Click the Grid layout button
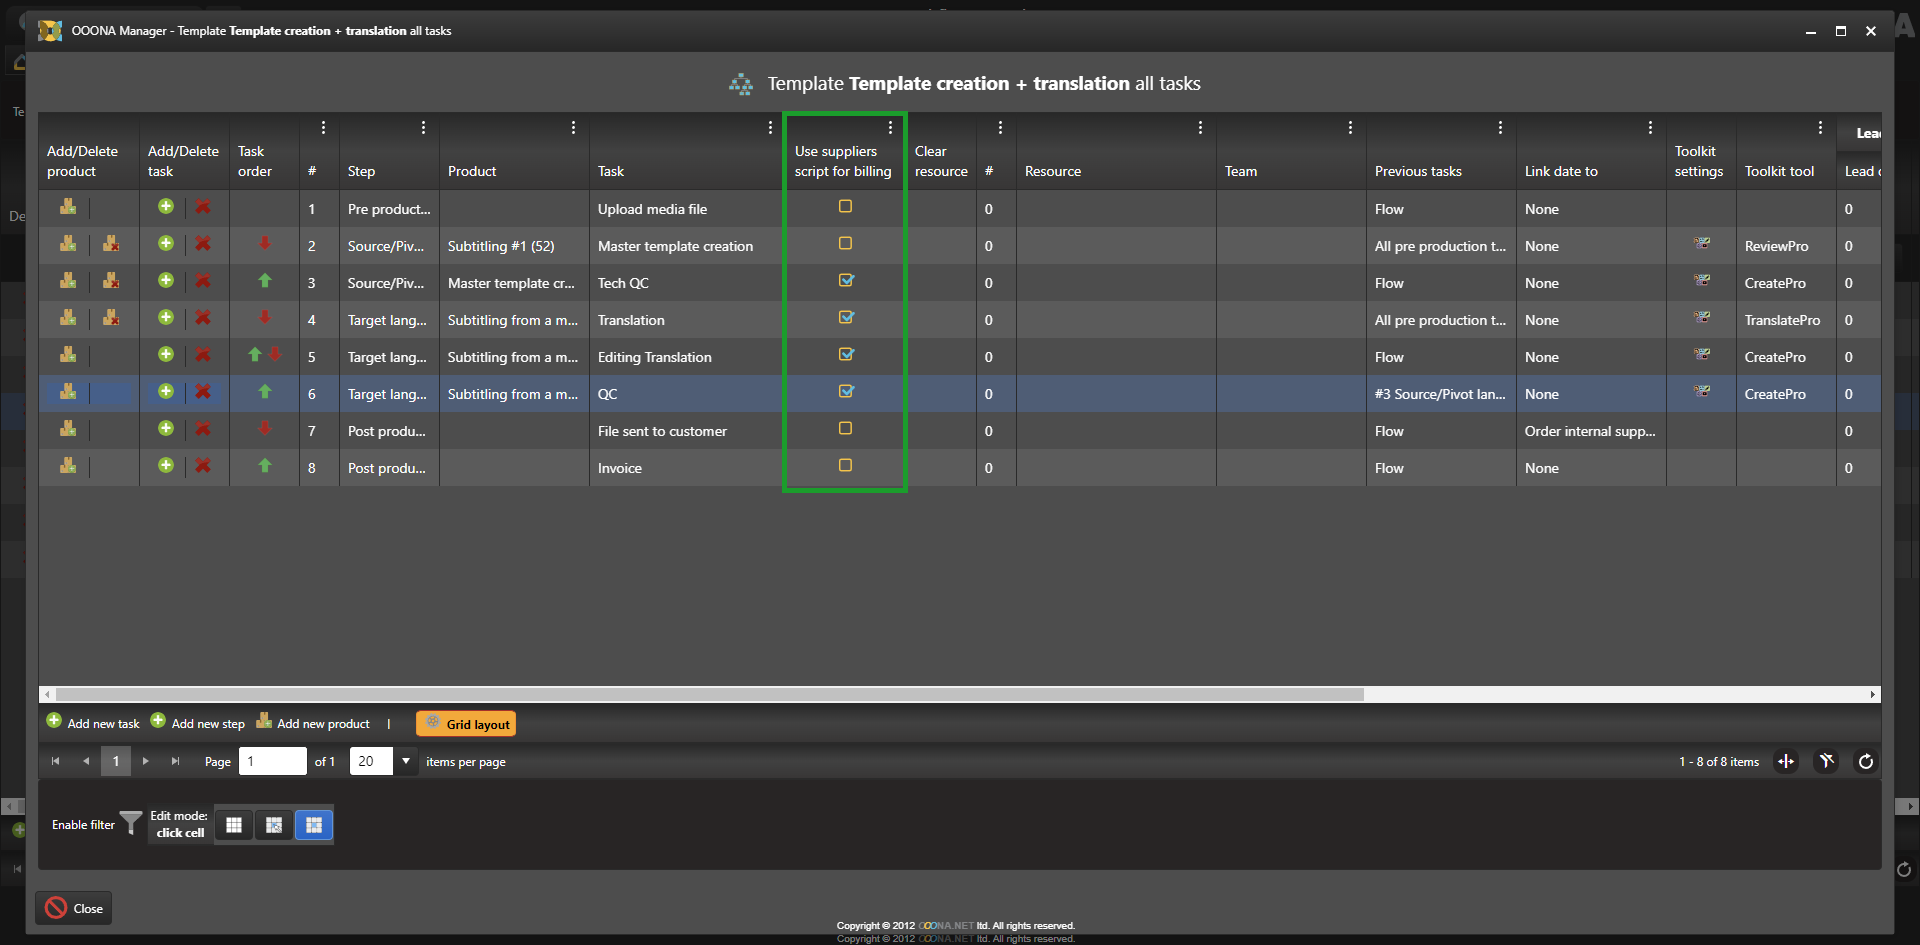 coord(466,724)
